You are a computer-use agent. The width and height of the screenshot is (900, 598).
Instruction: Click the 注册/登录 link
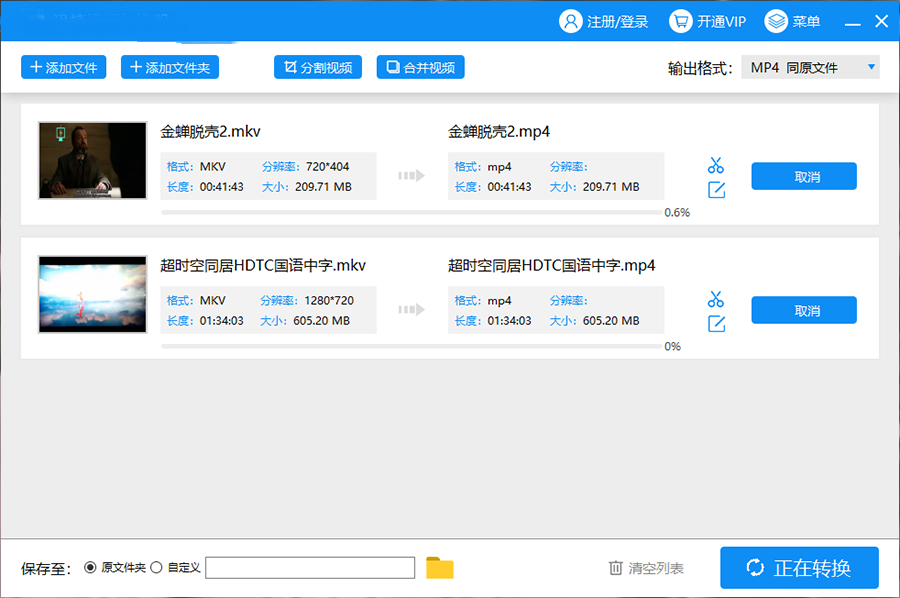coord(618,22)
